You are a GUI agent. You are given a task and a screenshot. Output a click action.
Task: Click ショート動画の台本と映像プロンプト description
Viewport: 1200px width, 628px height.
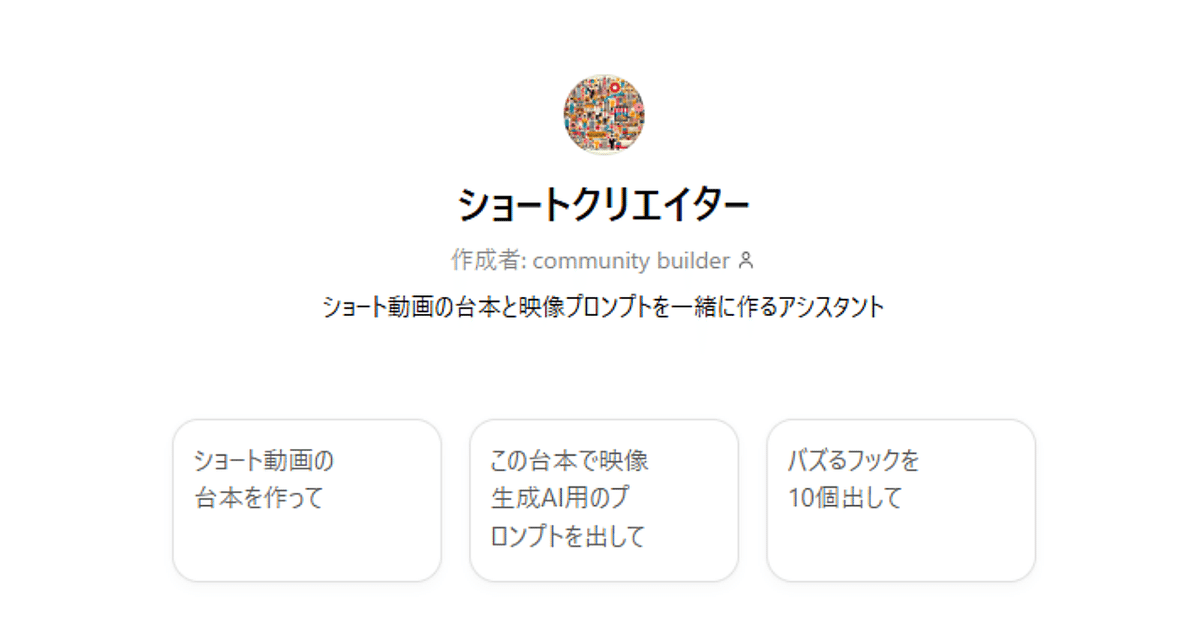pos(500,307)
